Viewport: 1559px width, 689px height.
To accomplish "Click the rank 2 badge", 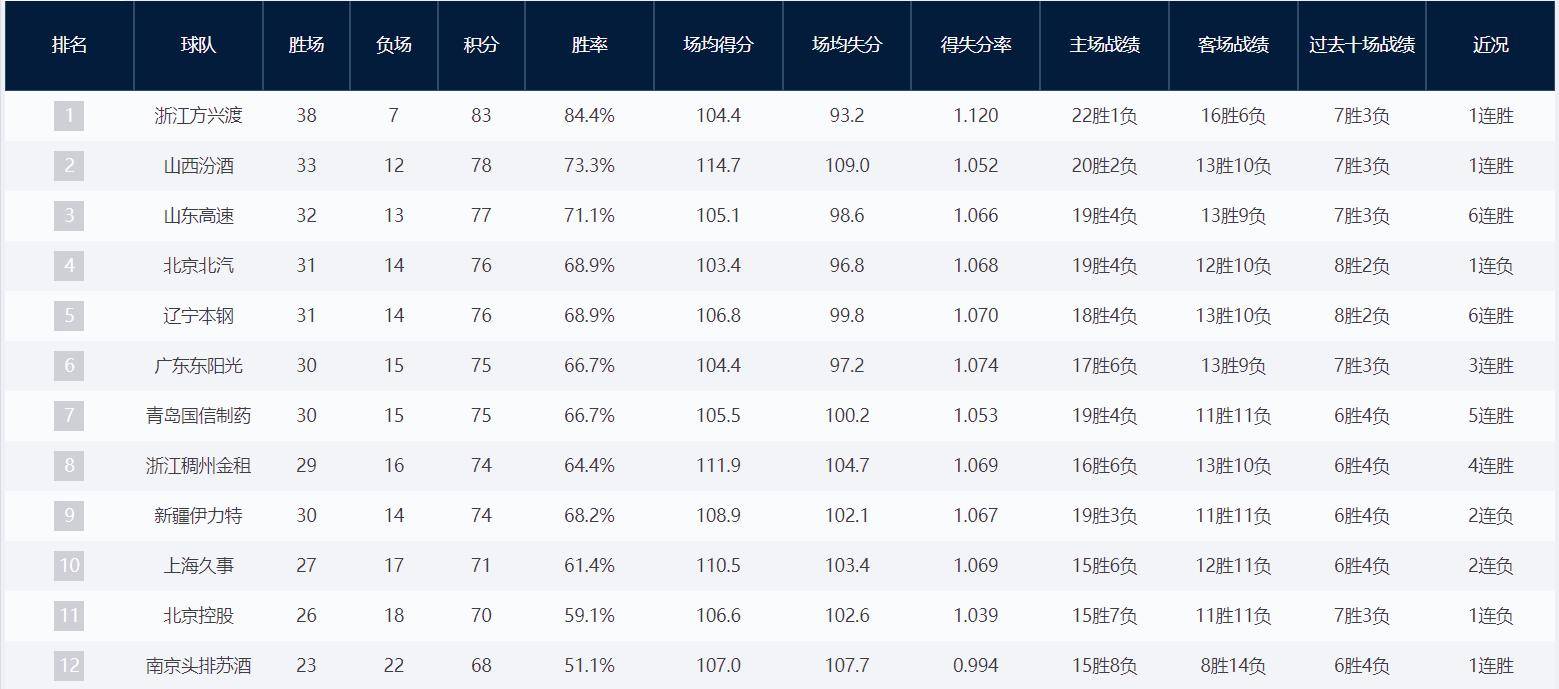I will pyautogui.click(x=69, y=166).
